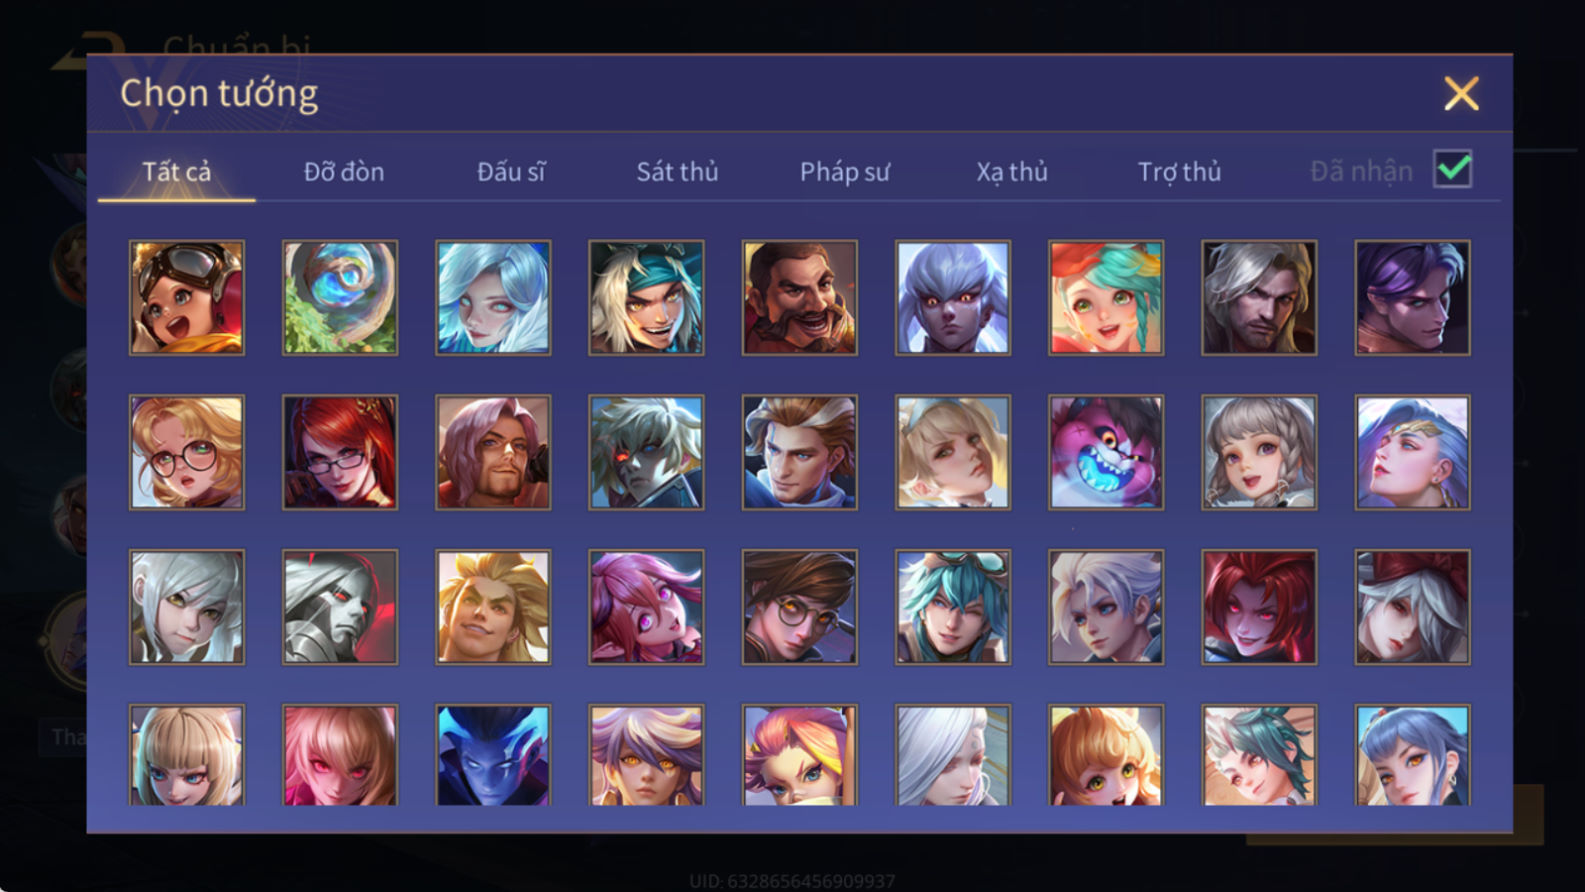1585x892 pixels.
Task: Close the Chọn tướng dialog
Action: tap(1461, 94)
